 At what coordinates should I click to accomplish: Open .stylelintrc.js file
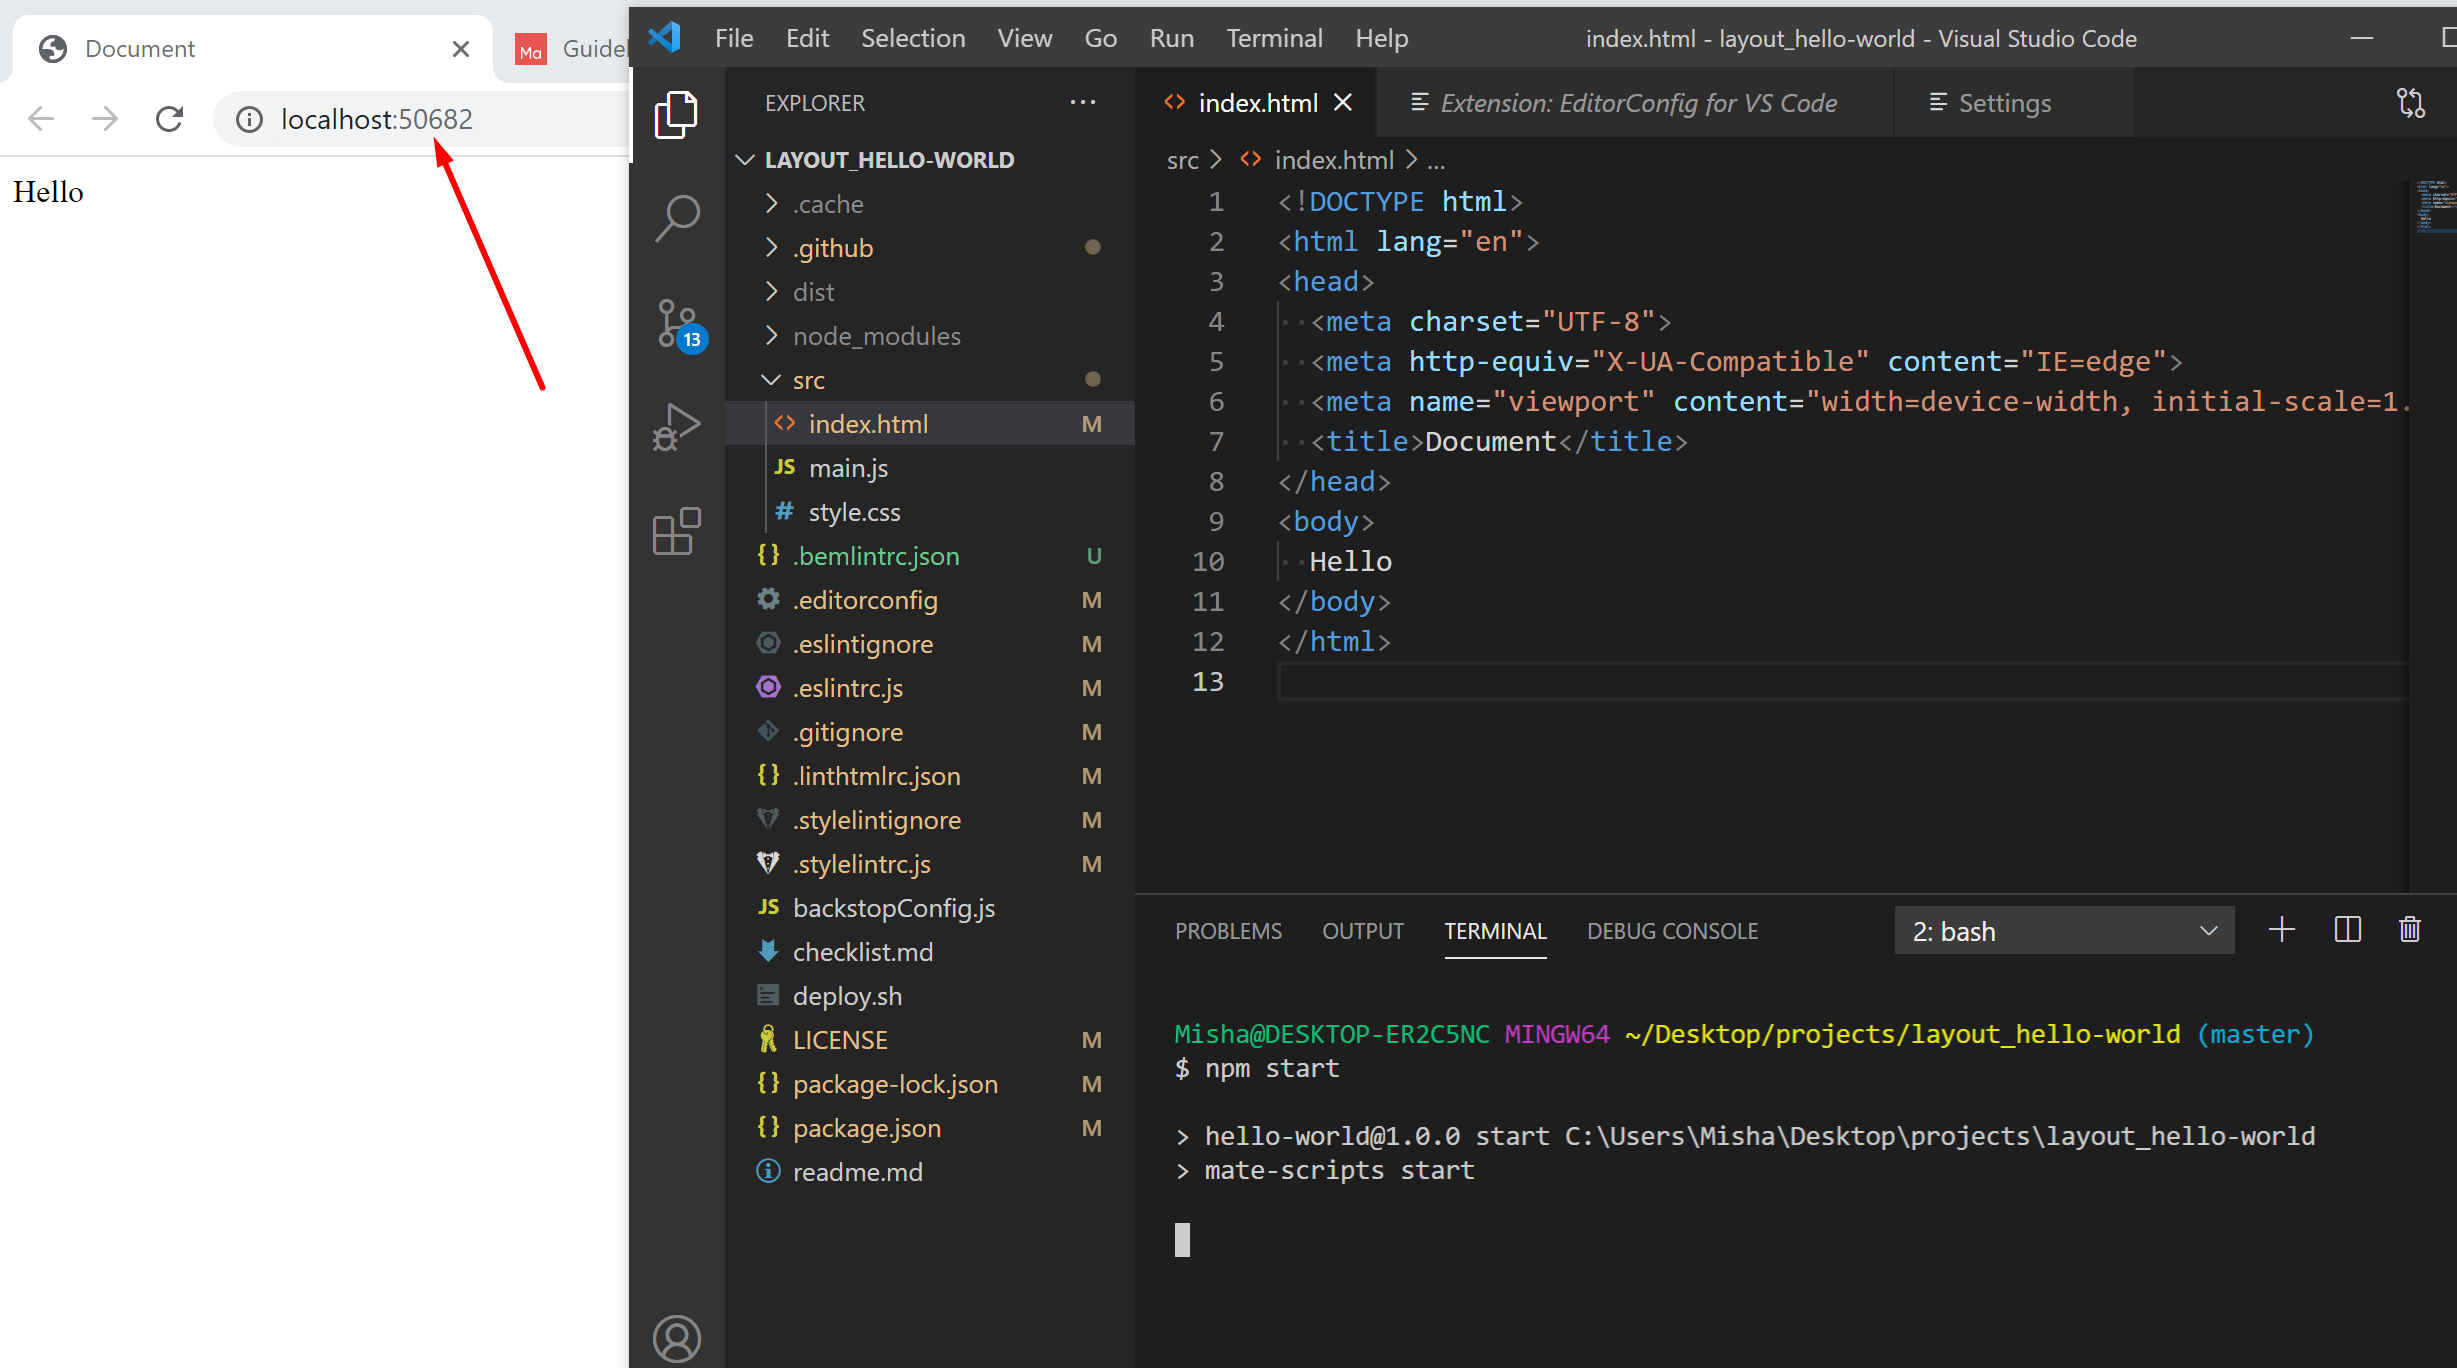tap(930, 864)
